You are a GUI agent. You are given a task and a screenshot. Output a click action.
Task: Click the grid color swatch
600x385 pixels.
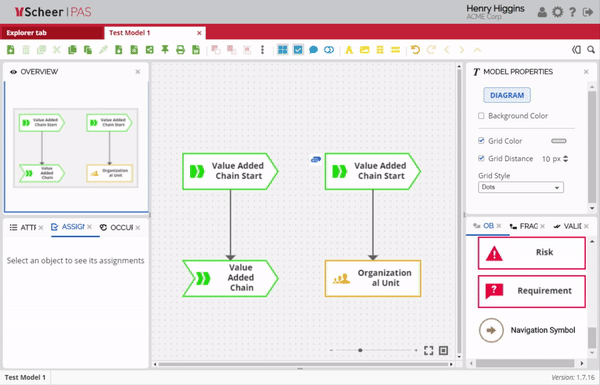tap(559, 141)
